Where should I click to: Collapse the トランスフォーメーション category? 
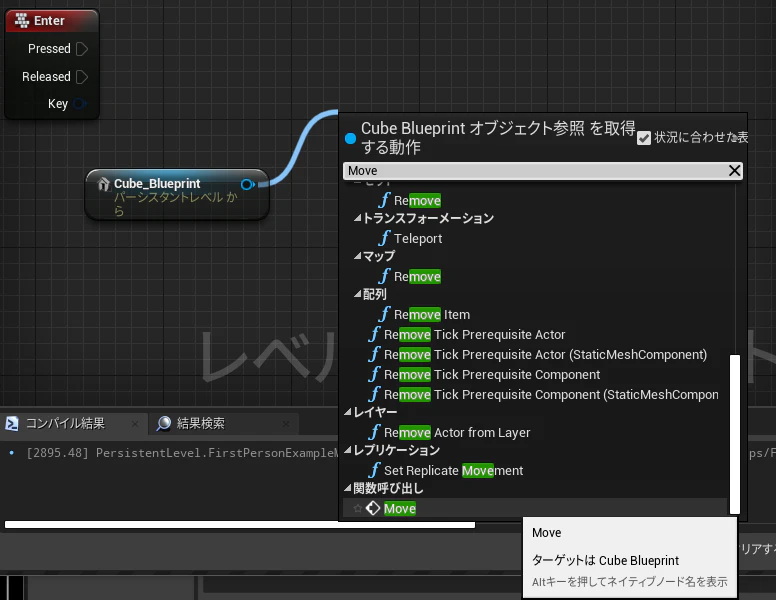coord(357,218)
